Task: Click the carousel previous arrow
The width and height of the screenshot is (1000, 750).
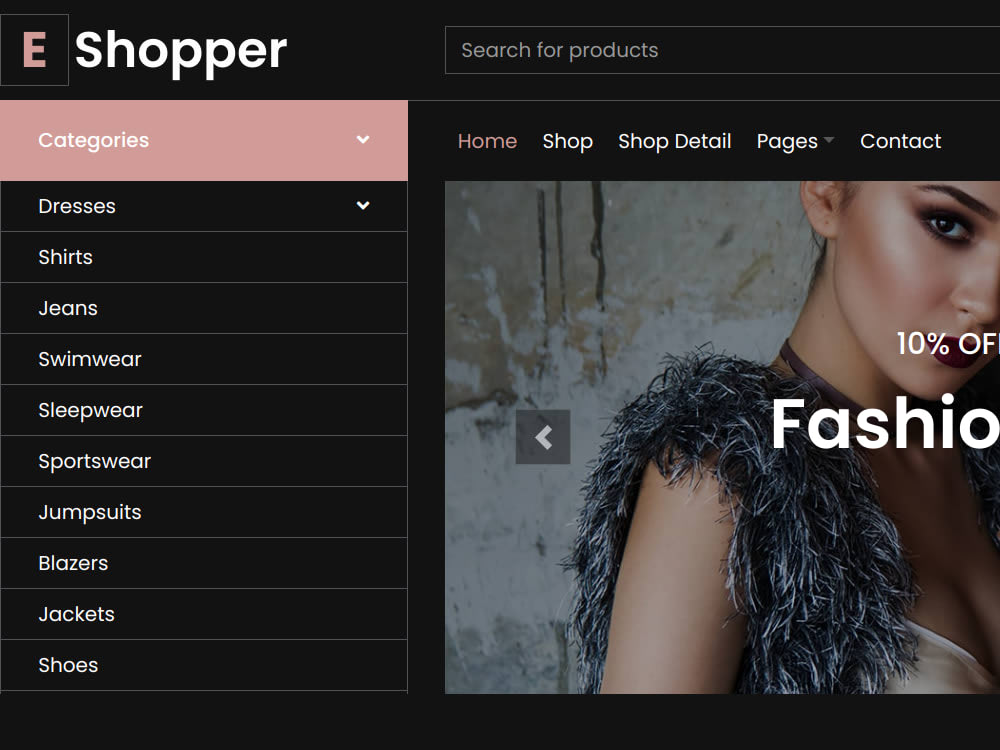Action: pyautogui.click(x=545, y=437)
